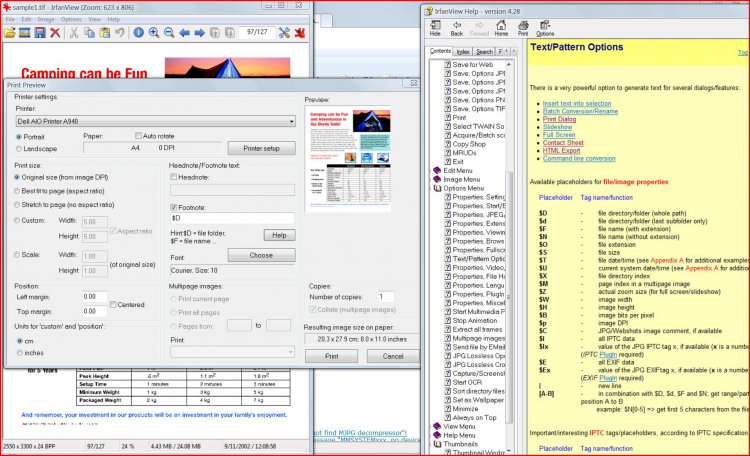Click the Home icon in Help window

(x=501, y=28)
